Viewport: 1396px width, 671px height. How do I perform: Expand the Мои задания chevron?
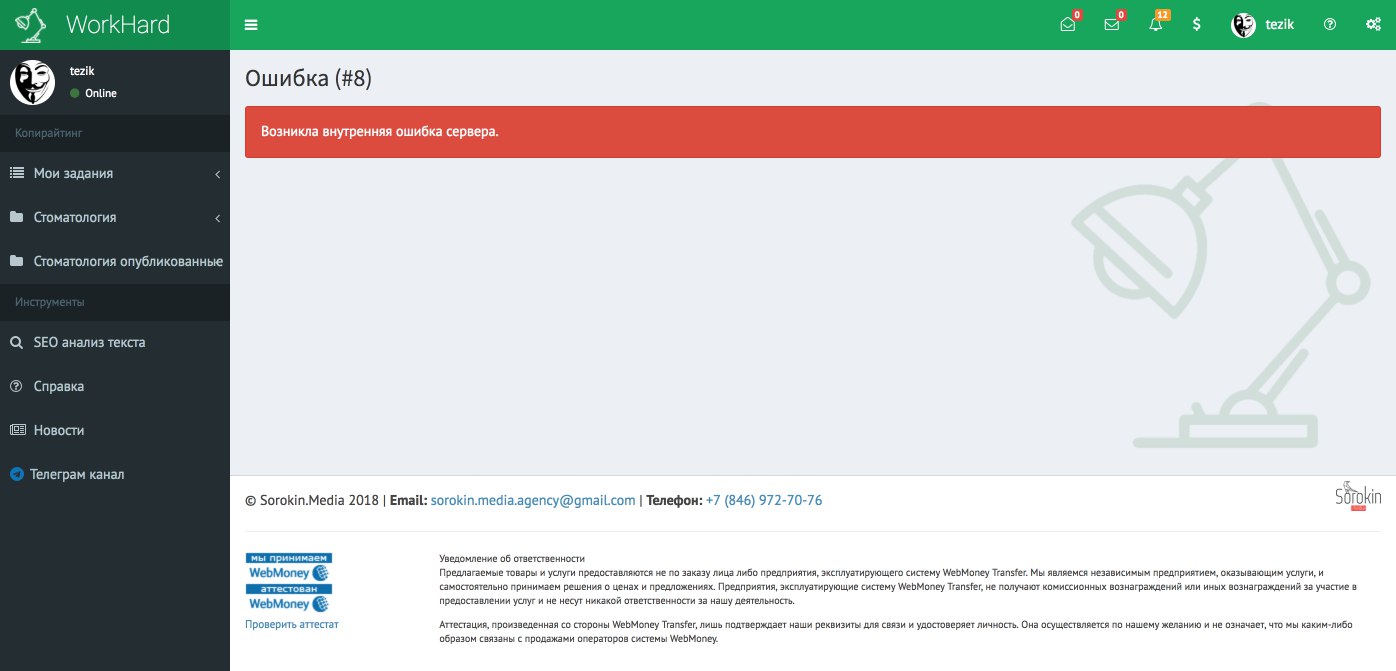coord(217,174)
